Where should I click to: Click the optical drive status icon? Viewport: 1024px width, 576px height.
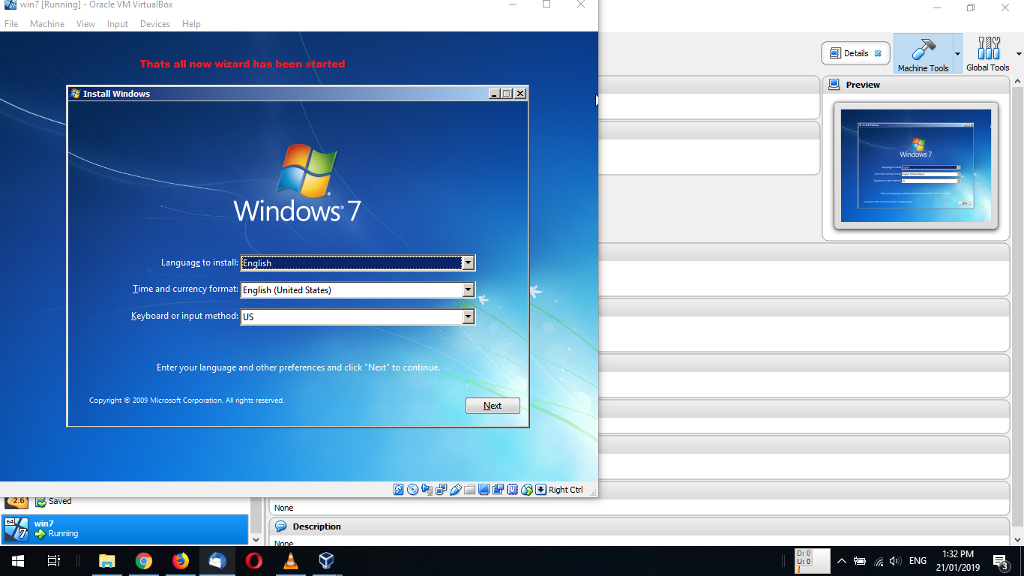tap(412, 489)
